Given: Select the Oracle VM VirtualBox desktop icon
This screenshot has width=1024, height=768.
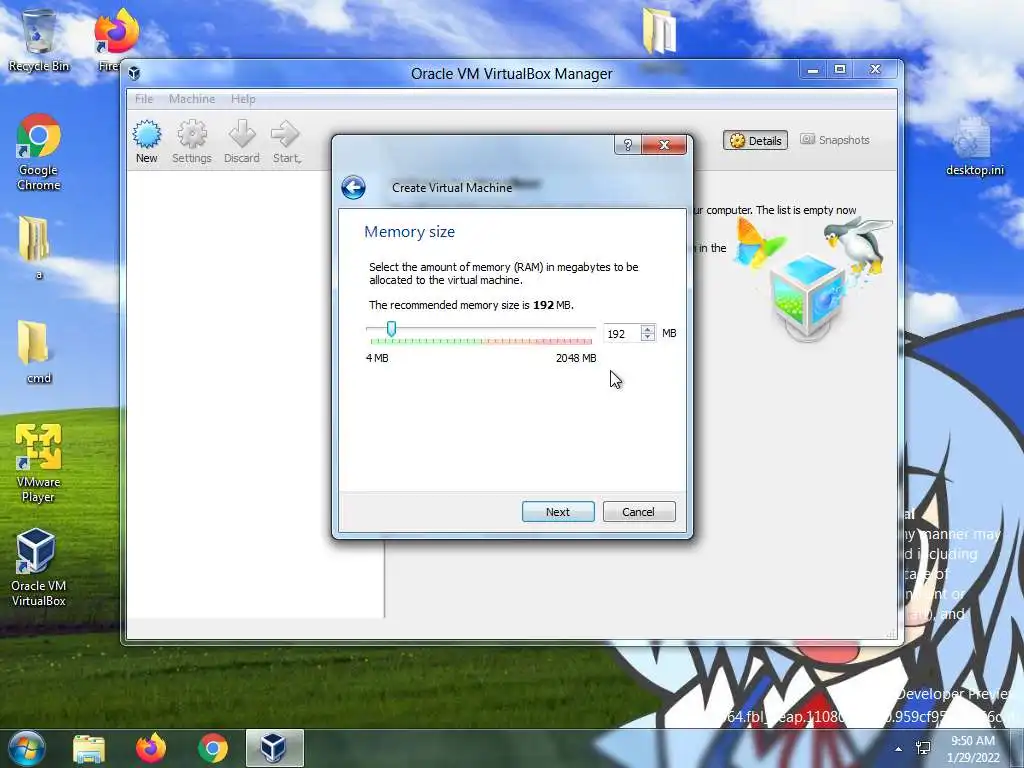Looking at the screenshot, I should point(38,567).
